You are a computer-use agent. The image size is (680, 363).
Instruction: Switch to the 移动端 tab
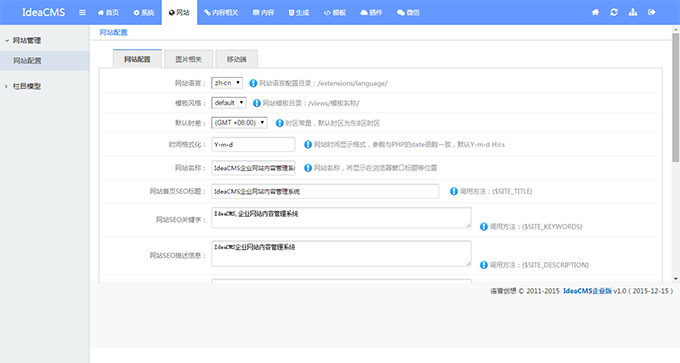coord(236,59)
